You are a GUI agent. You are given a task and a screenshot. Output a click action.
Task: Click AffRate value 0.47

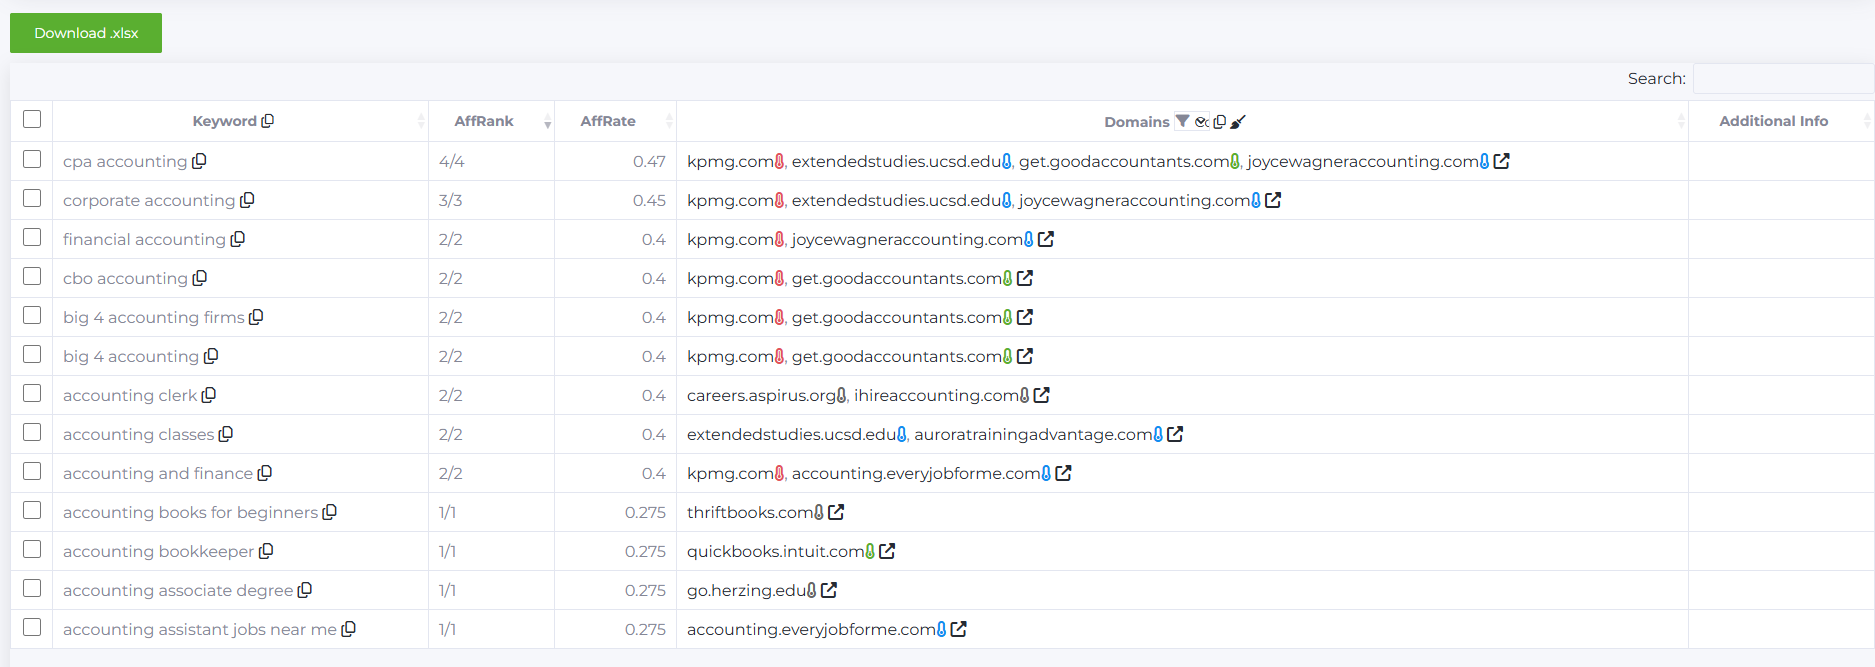click(x=649, y=161)
